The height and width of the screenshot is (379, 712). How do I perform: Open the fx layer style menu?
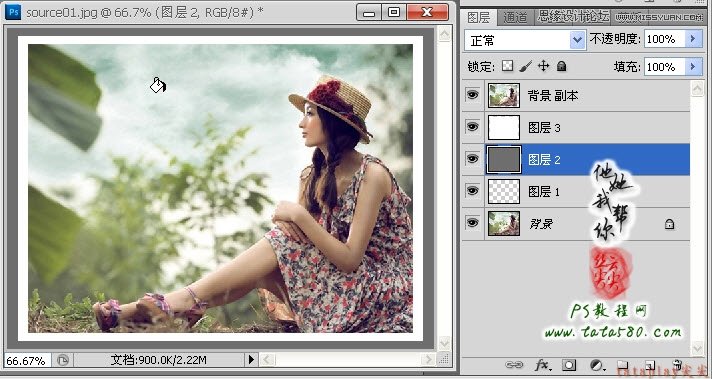tap(542, 364)
